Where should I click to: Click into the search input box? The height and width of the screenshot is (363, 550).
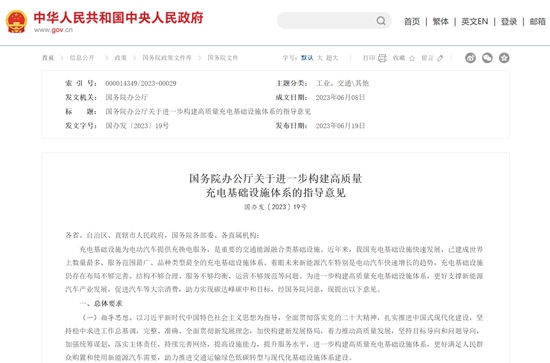(x=326, y=21)
